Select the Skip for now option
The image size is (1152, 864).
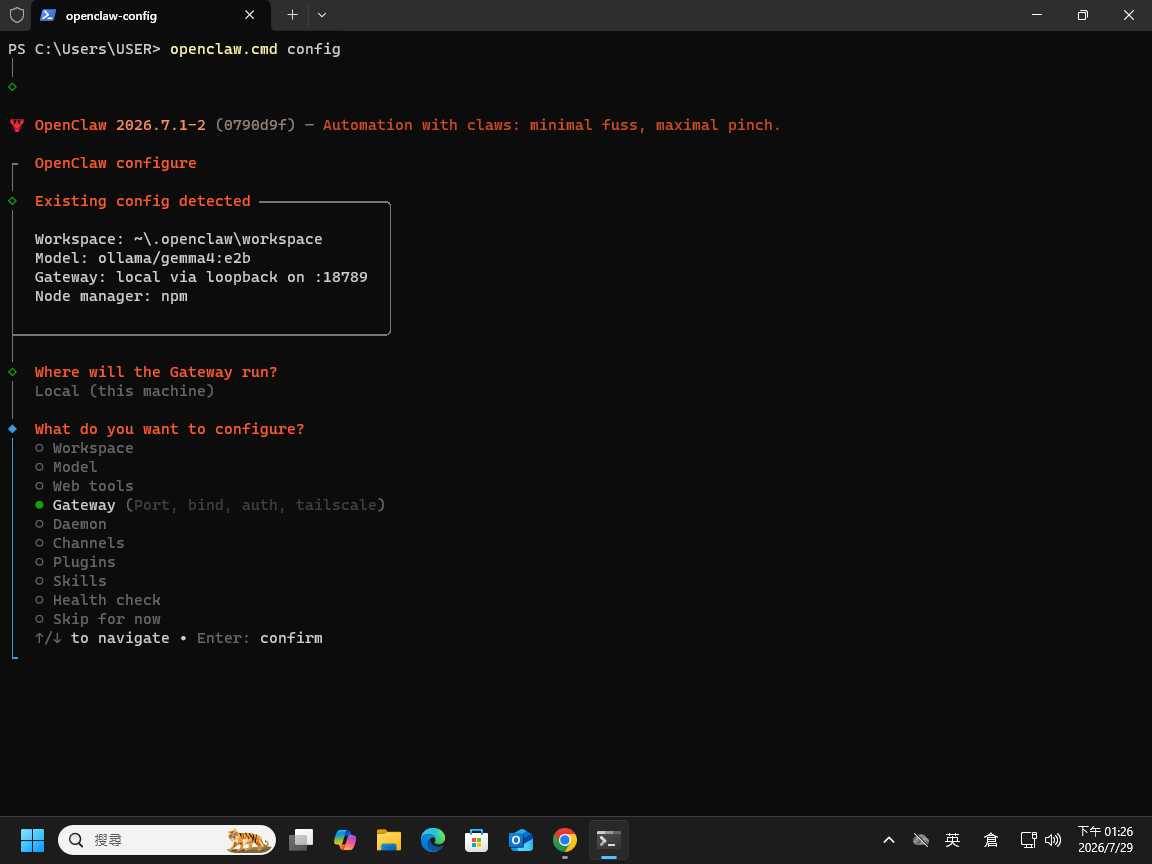[98, 620]
